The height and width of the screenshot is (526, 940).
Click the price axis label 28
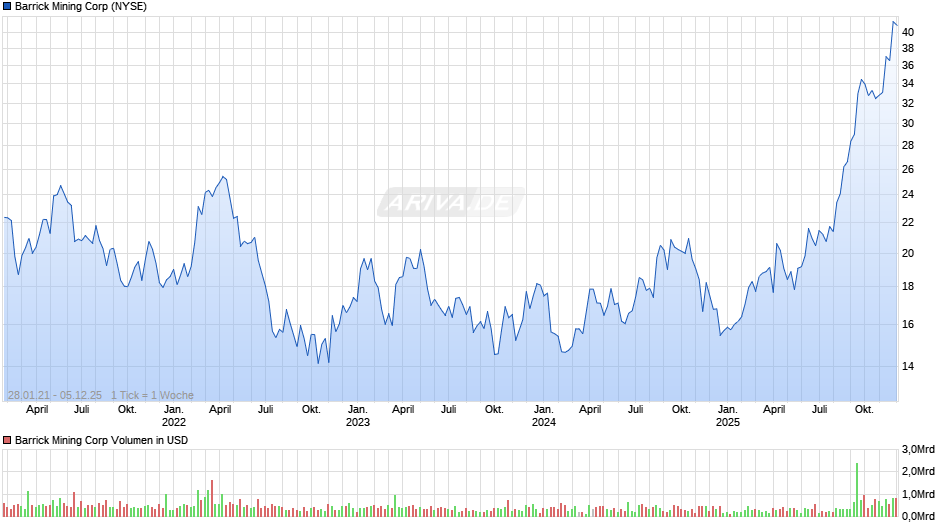[908, 145]
